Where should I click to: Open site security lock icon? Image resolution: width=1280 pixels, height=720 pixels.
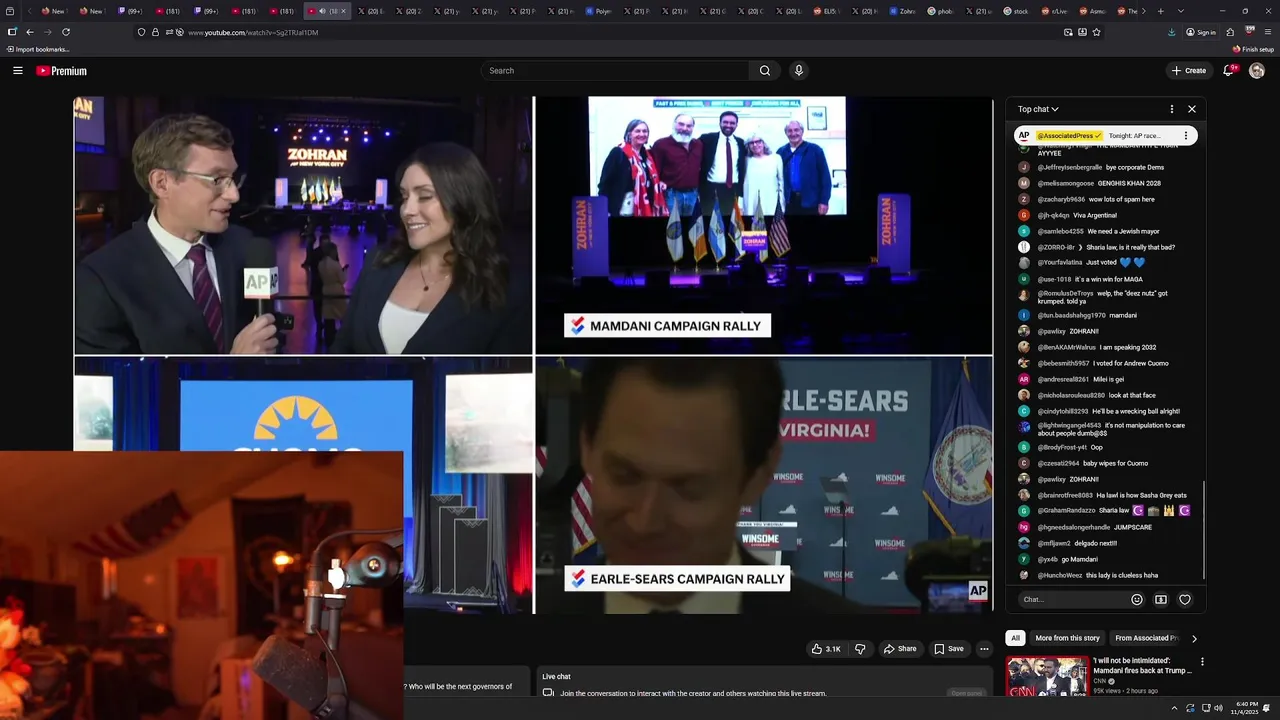click(x=154, y=32)
